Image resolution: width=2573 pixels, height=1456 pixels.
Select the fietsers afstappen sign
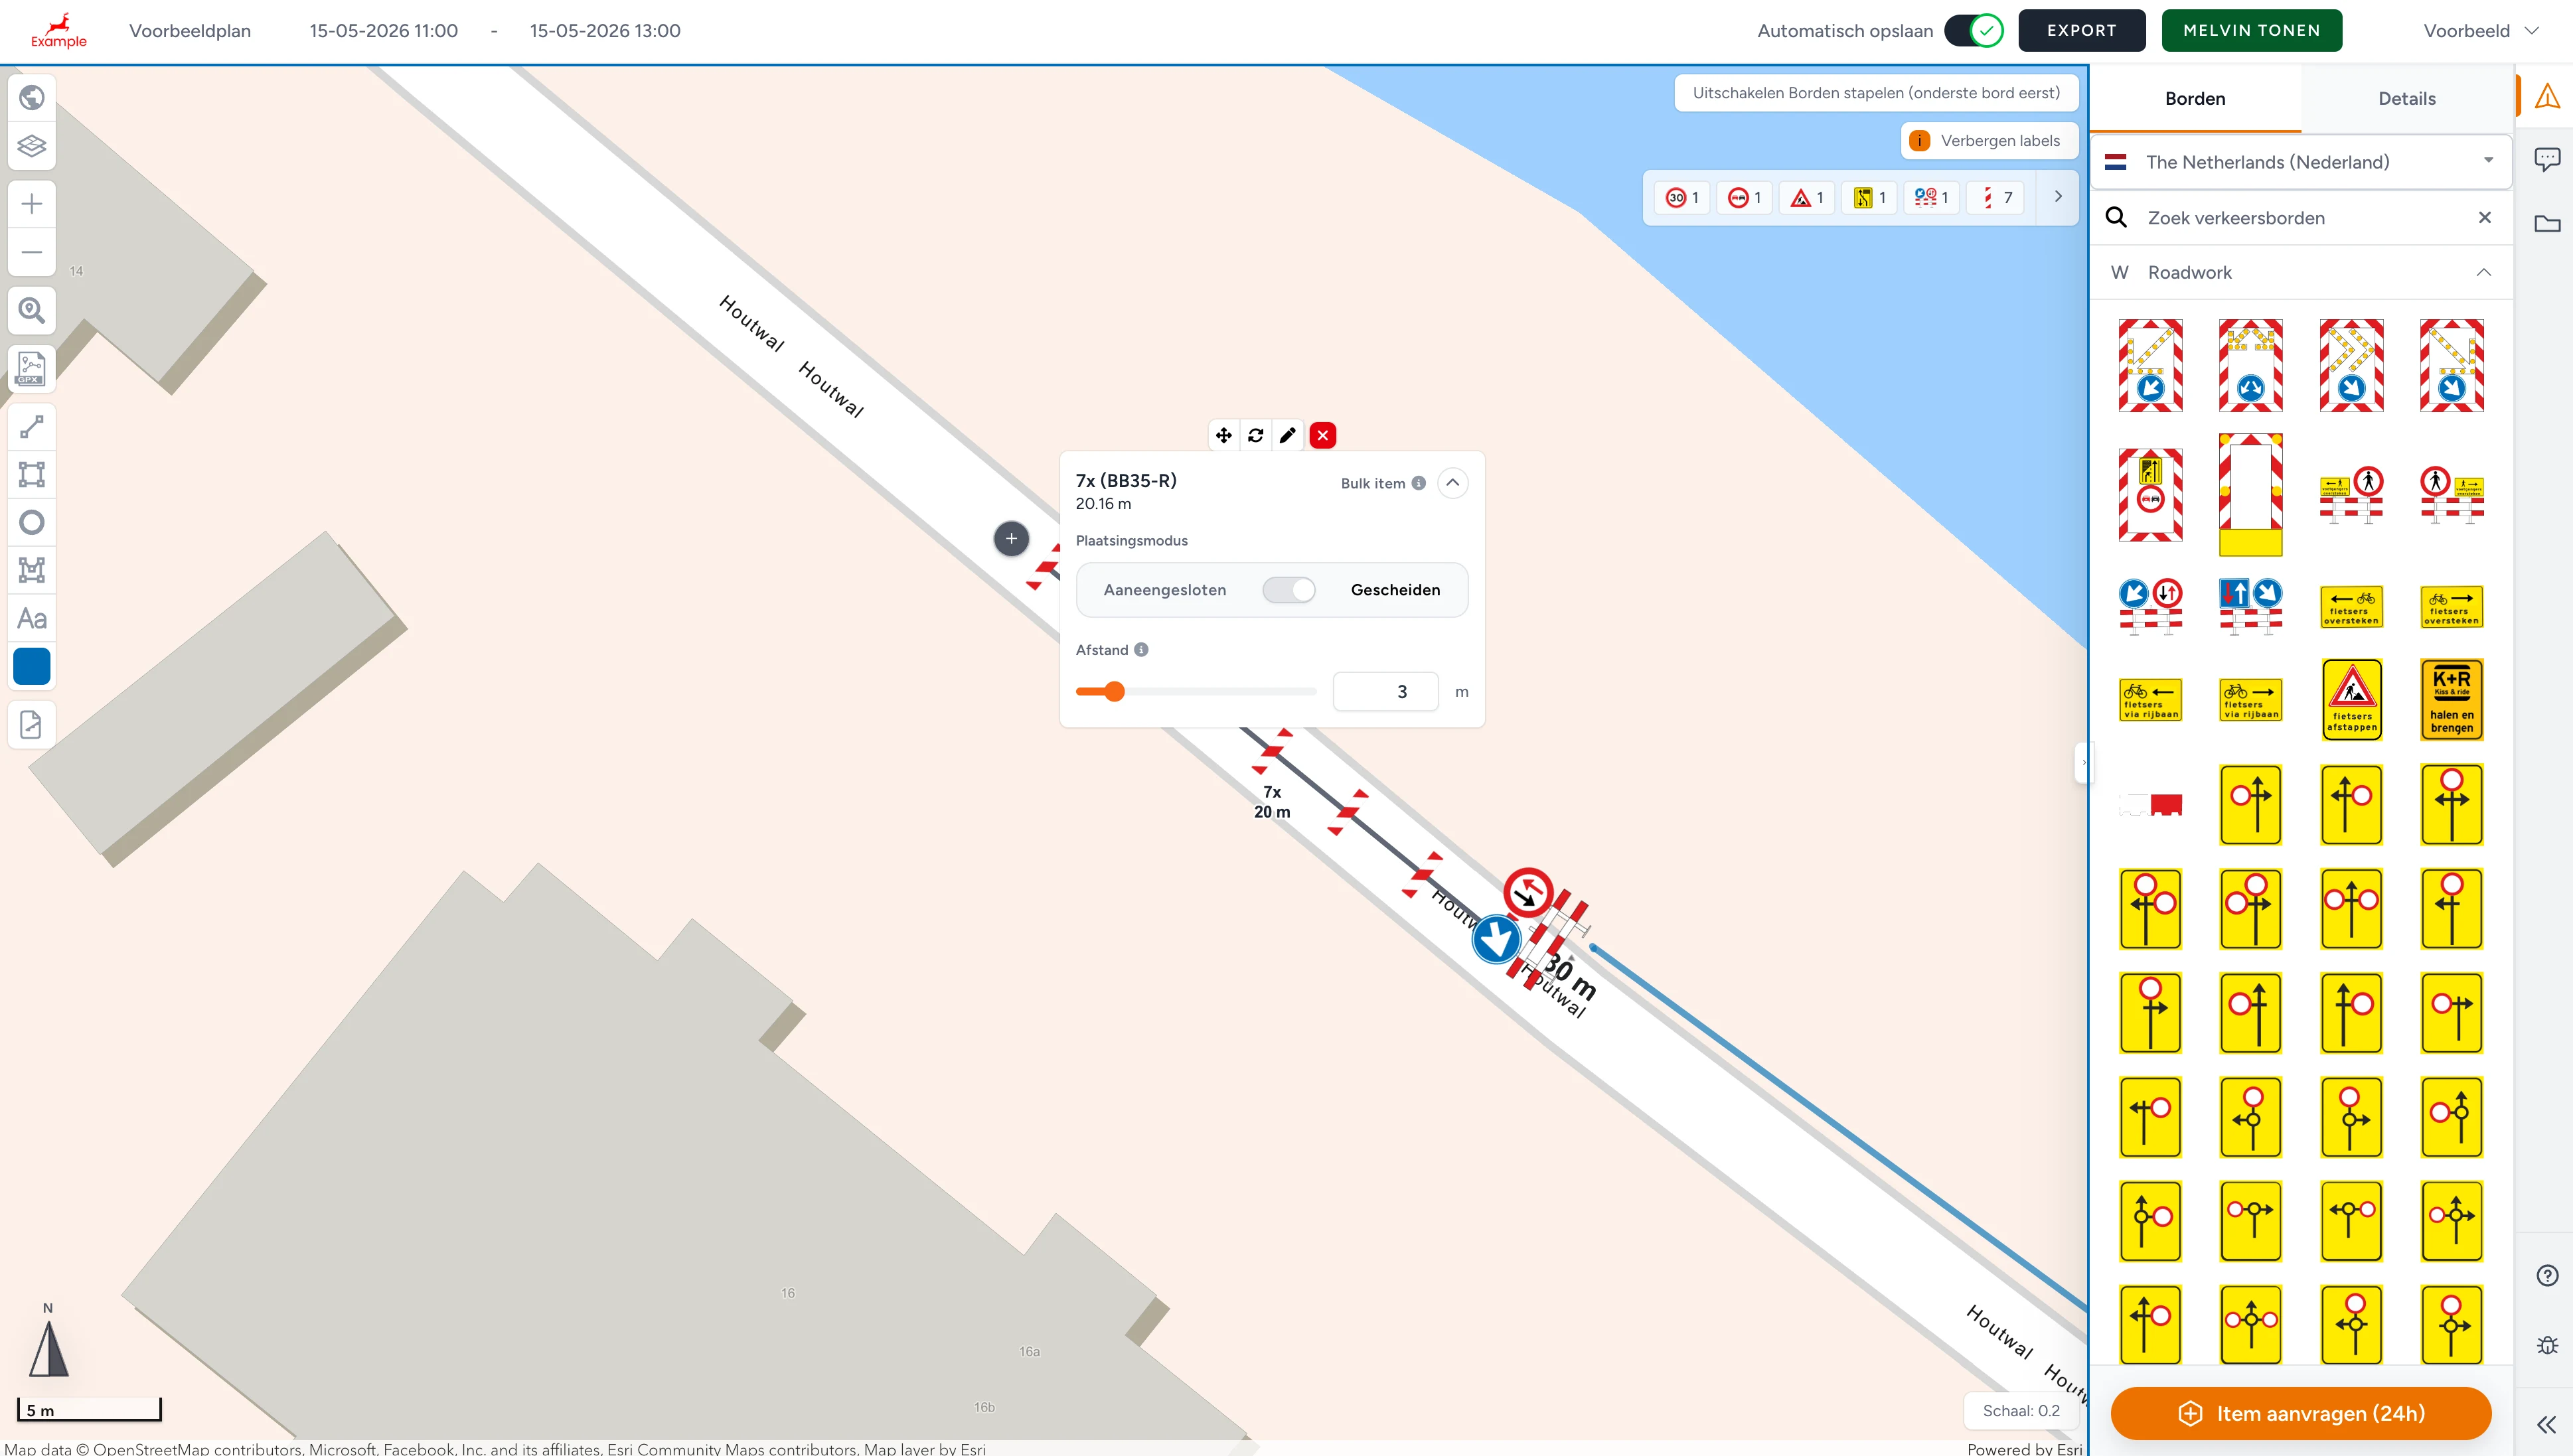[x=2351, y=699]
